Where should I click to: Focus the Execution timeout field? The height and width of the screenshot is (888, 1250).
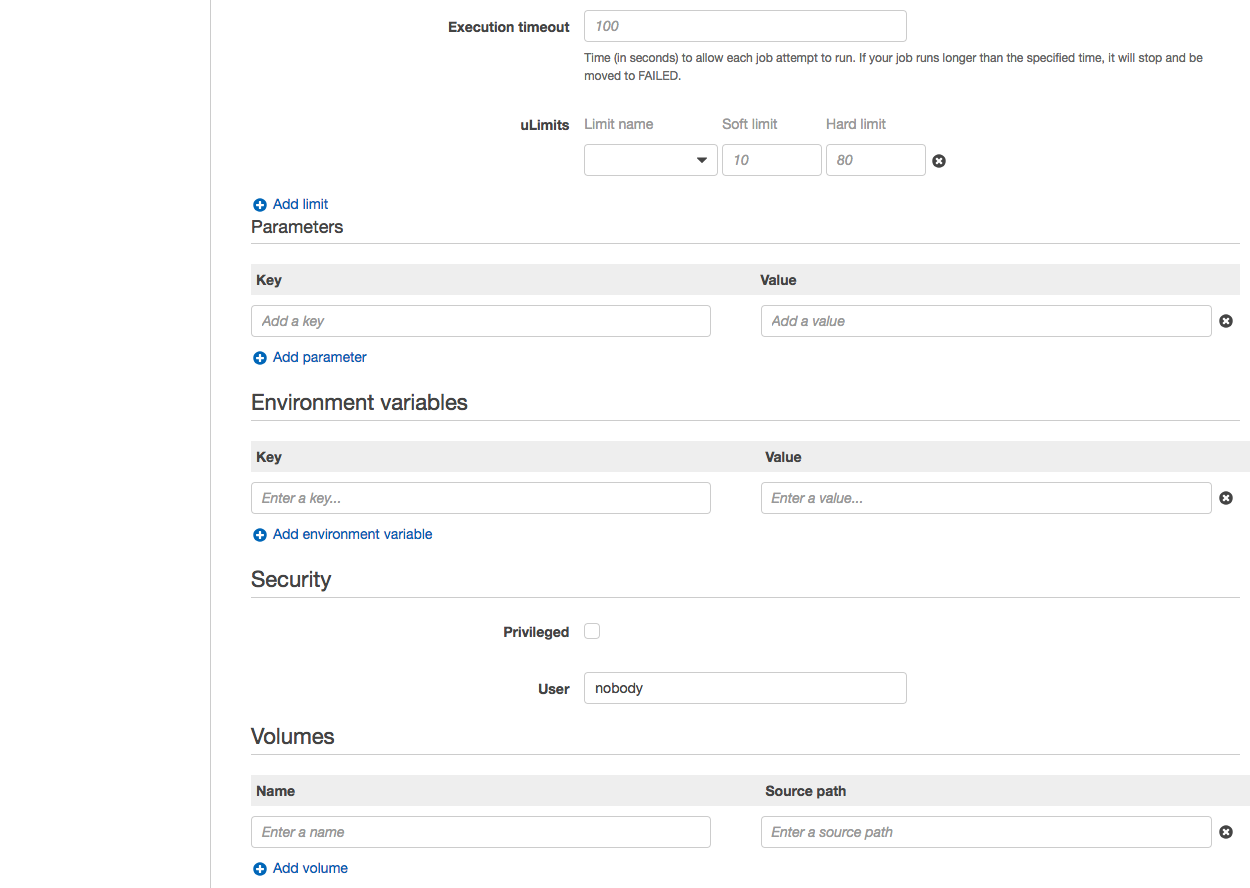tap(745, 26)
